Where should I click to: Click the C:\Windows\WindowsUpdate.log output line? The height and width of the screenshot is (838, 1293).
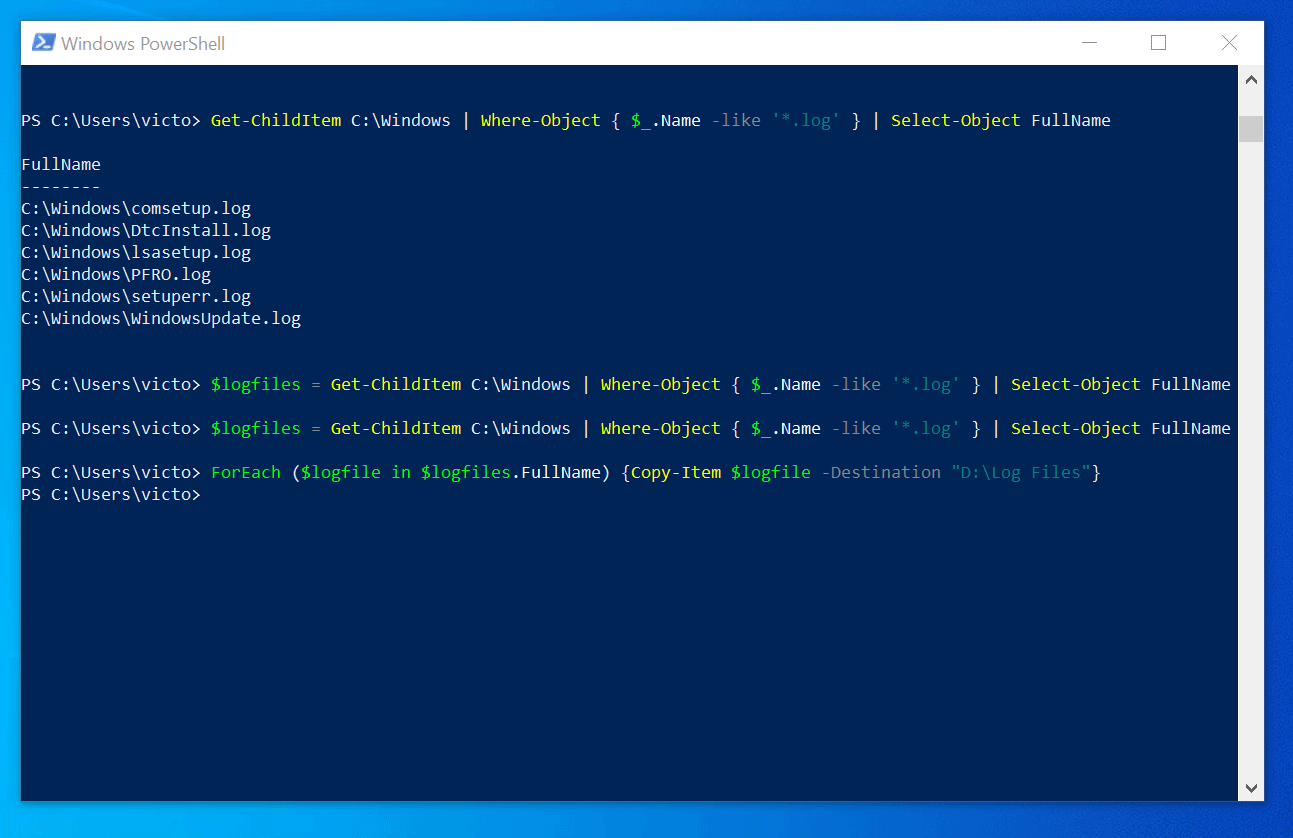[161, 319]
